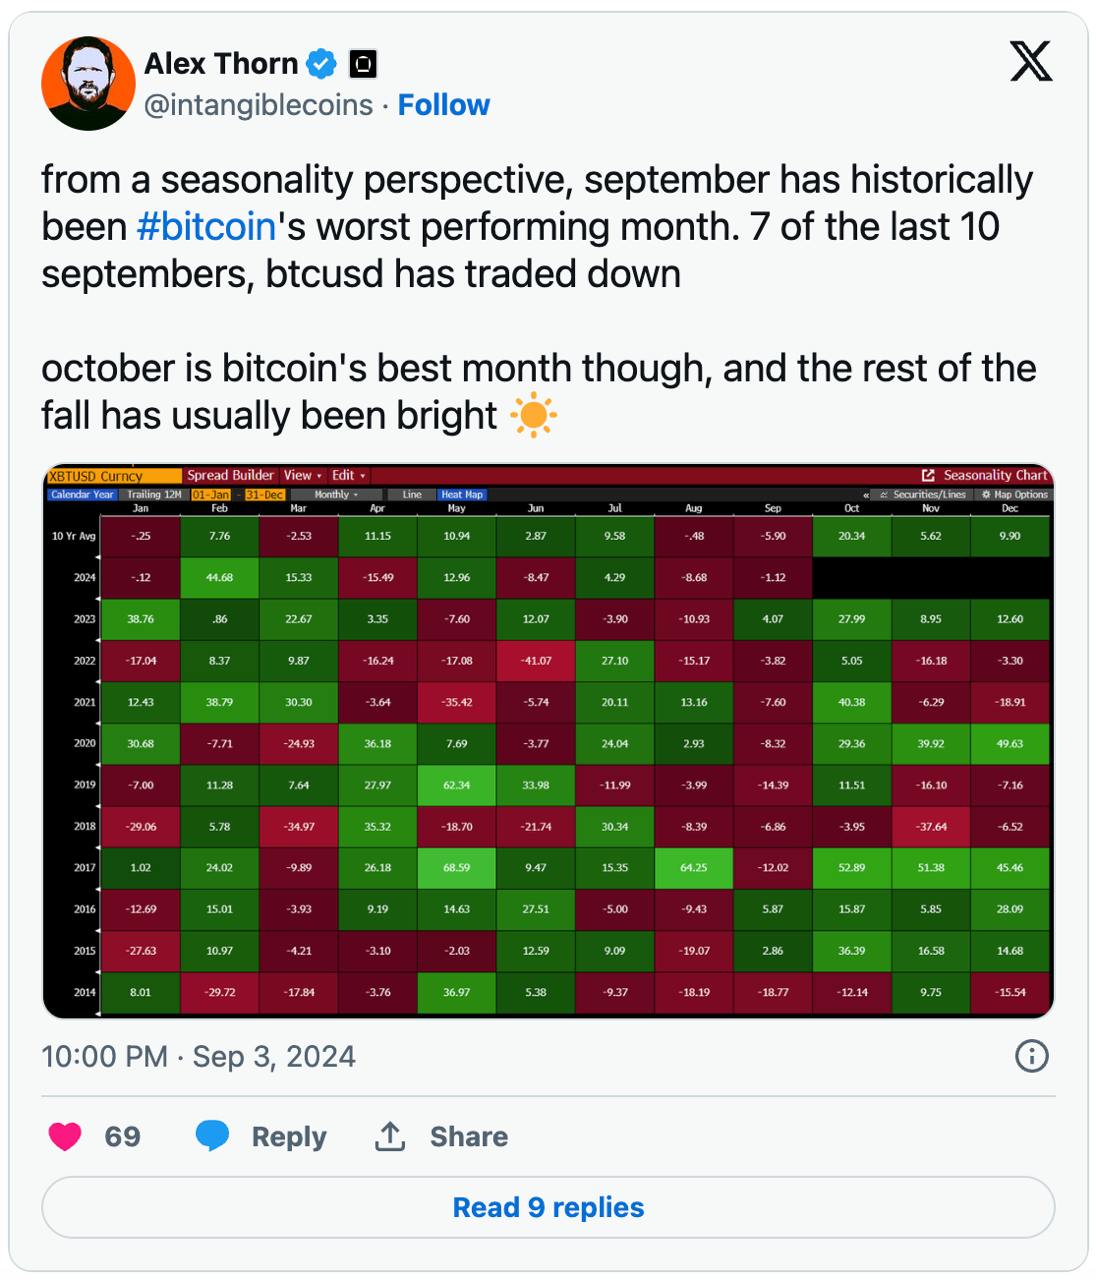
Task: Click the affiliate badge next to the name
Action: tap(363, 65)
